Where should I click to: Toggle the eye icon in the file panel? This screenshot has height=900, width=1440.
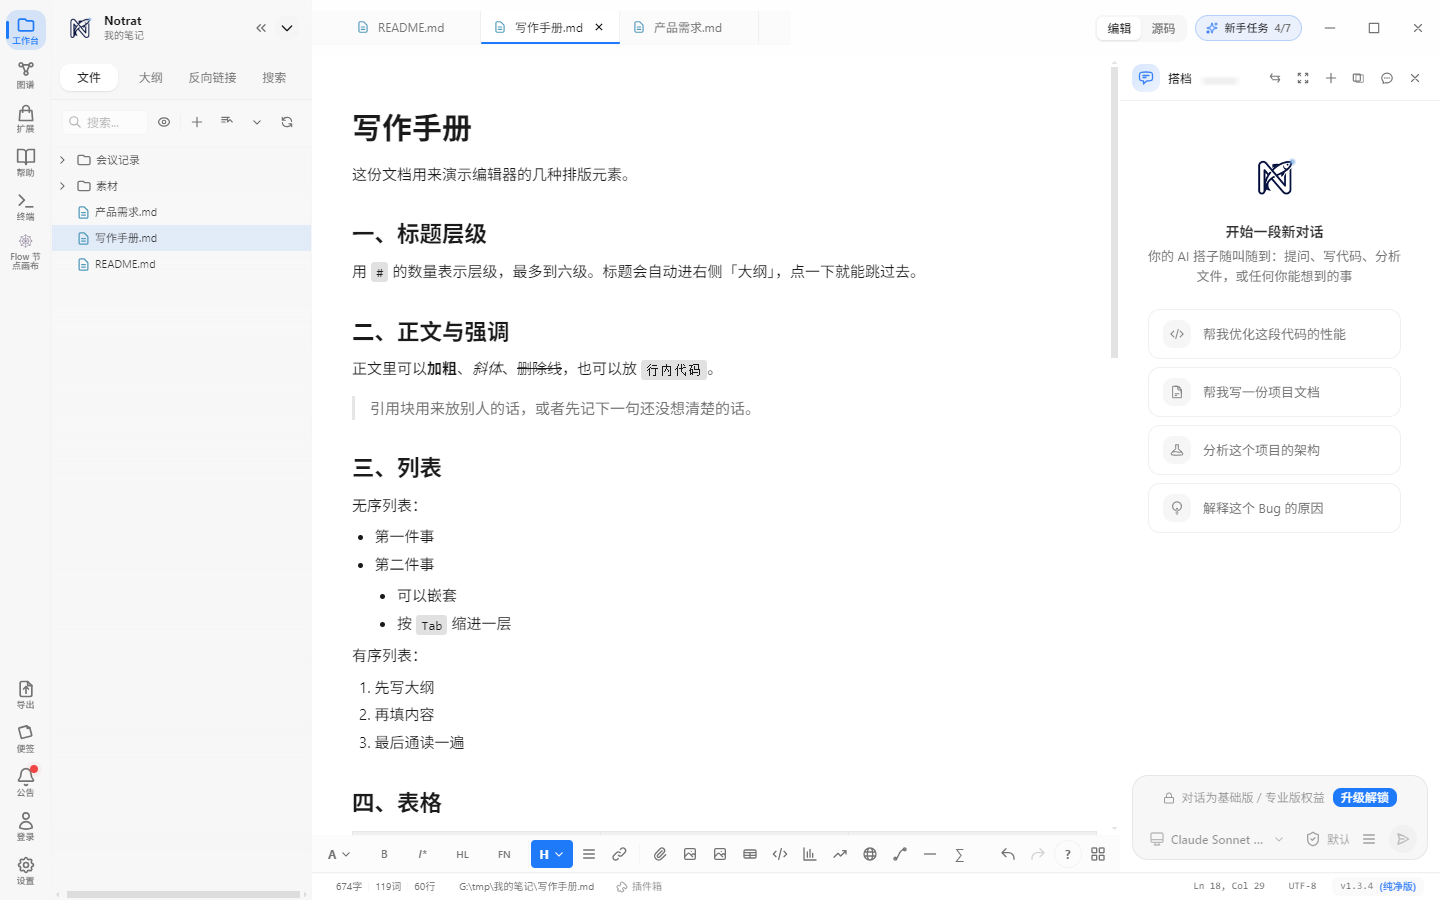(x=164, y=122)
